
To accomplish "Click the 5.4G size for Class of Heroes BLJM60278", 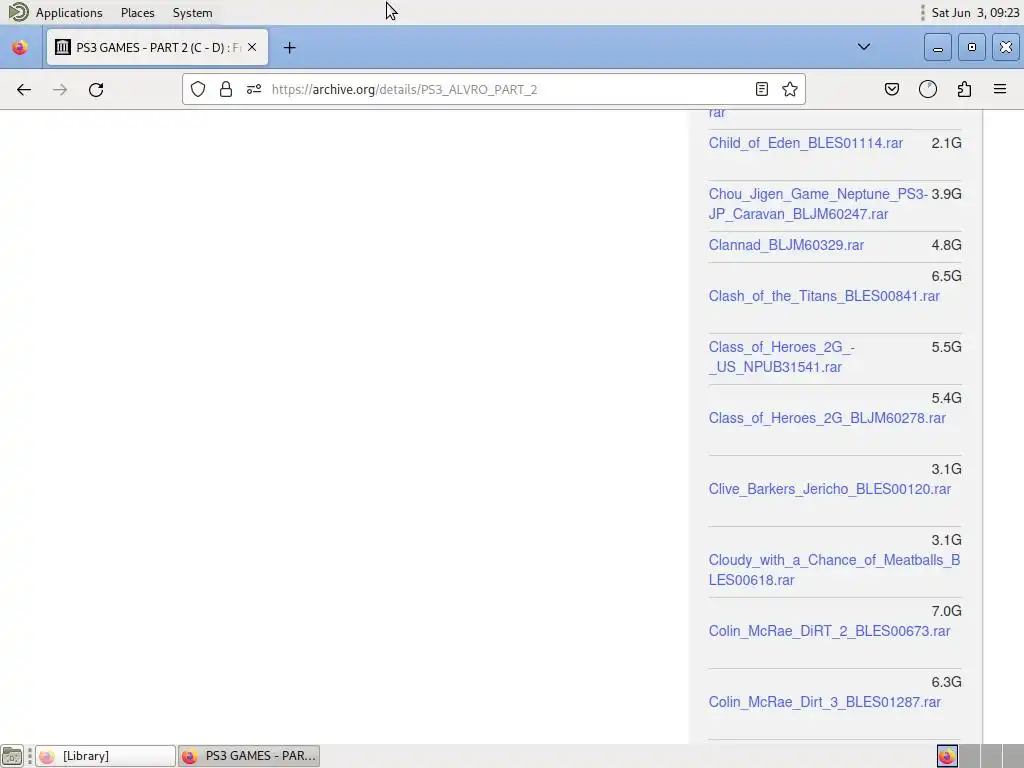I will (x=946, y=398).
